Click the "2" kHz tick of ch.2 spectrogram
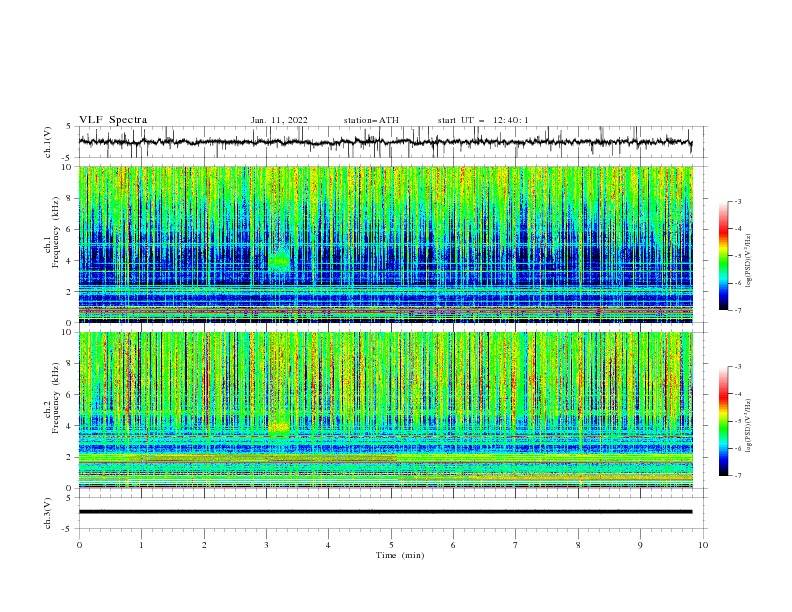Viewport: 792px width, 612px height. point(70,457)
